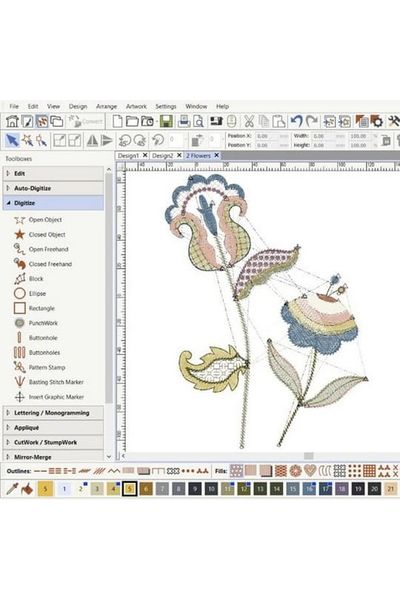Click the Redo arrow icon
Screen dimensions: 400x600
(312, 121)
